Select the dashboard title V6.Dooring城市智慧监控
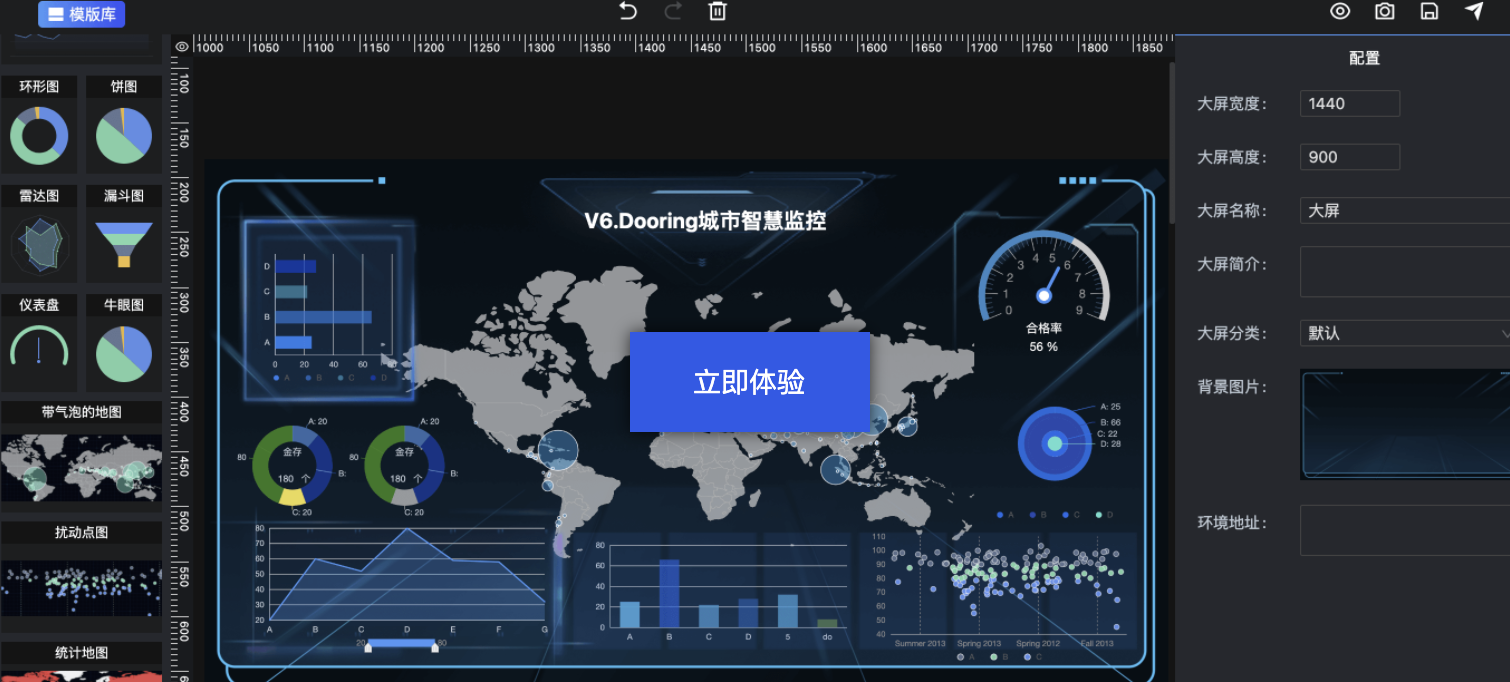Viewport: 1510px width, 682px height. [705, 221]
